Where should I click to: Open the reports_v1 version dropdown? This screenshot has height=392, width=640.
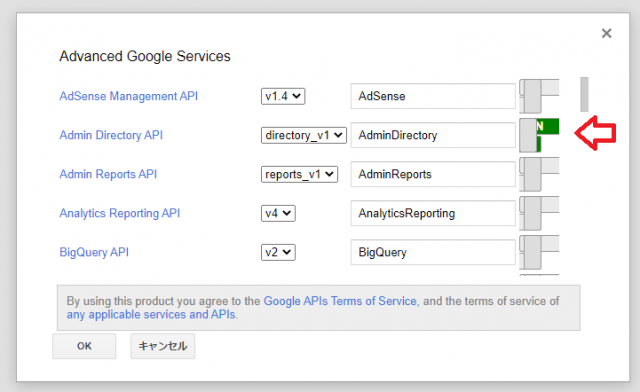[299, 174]
